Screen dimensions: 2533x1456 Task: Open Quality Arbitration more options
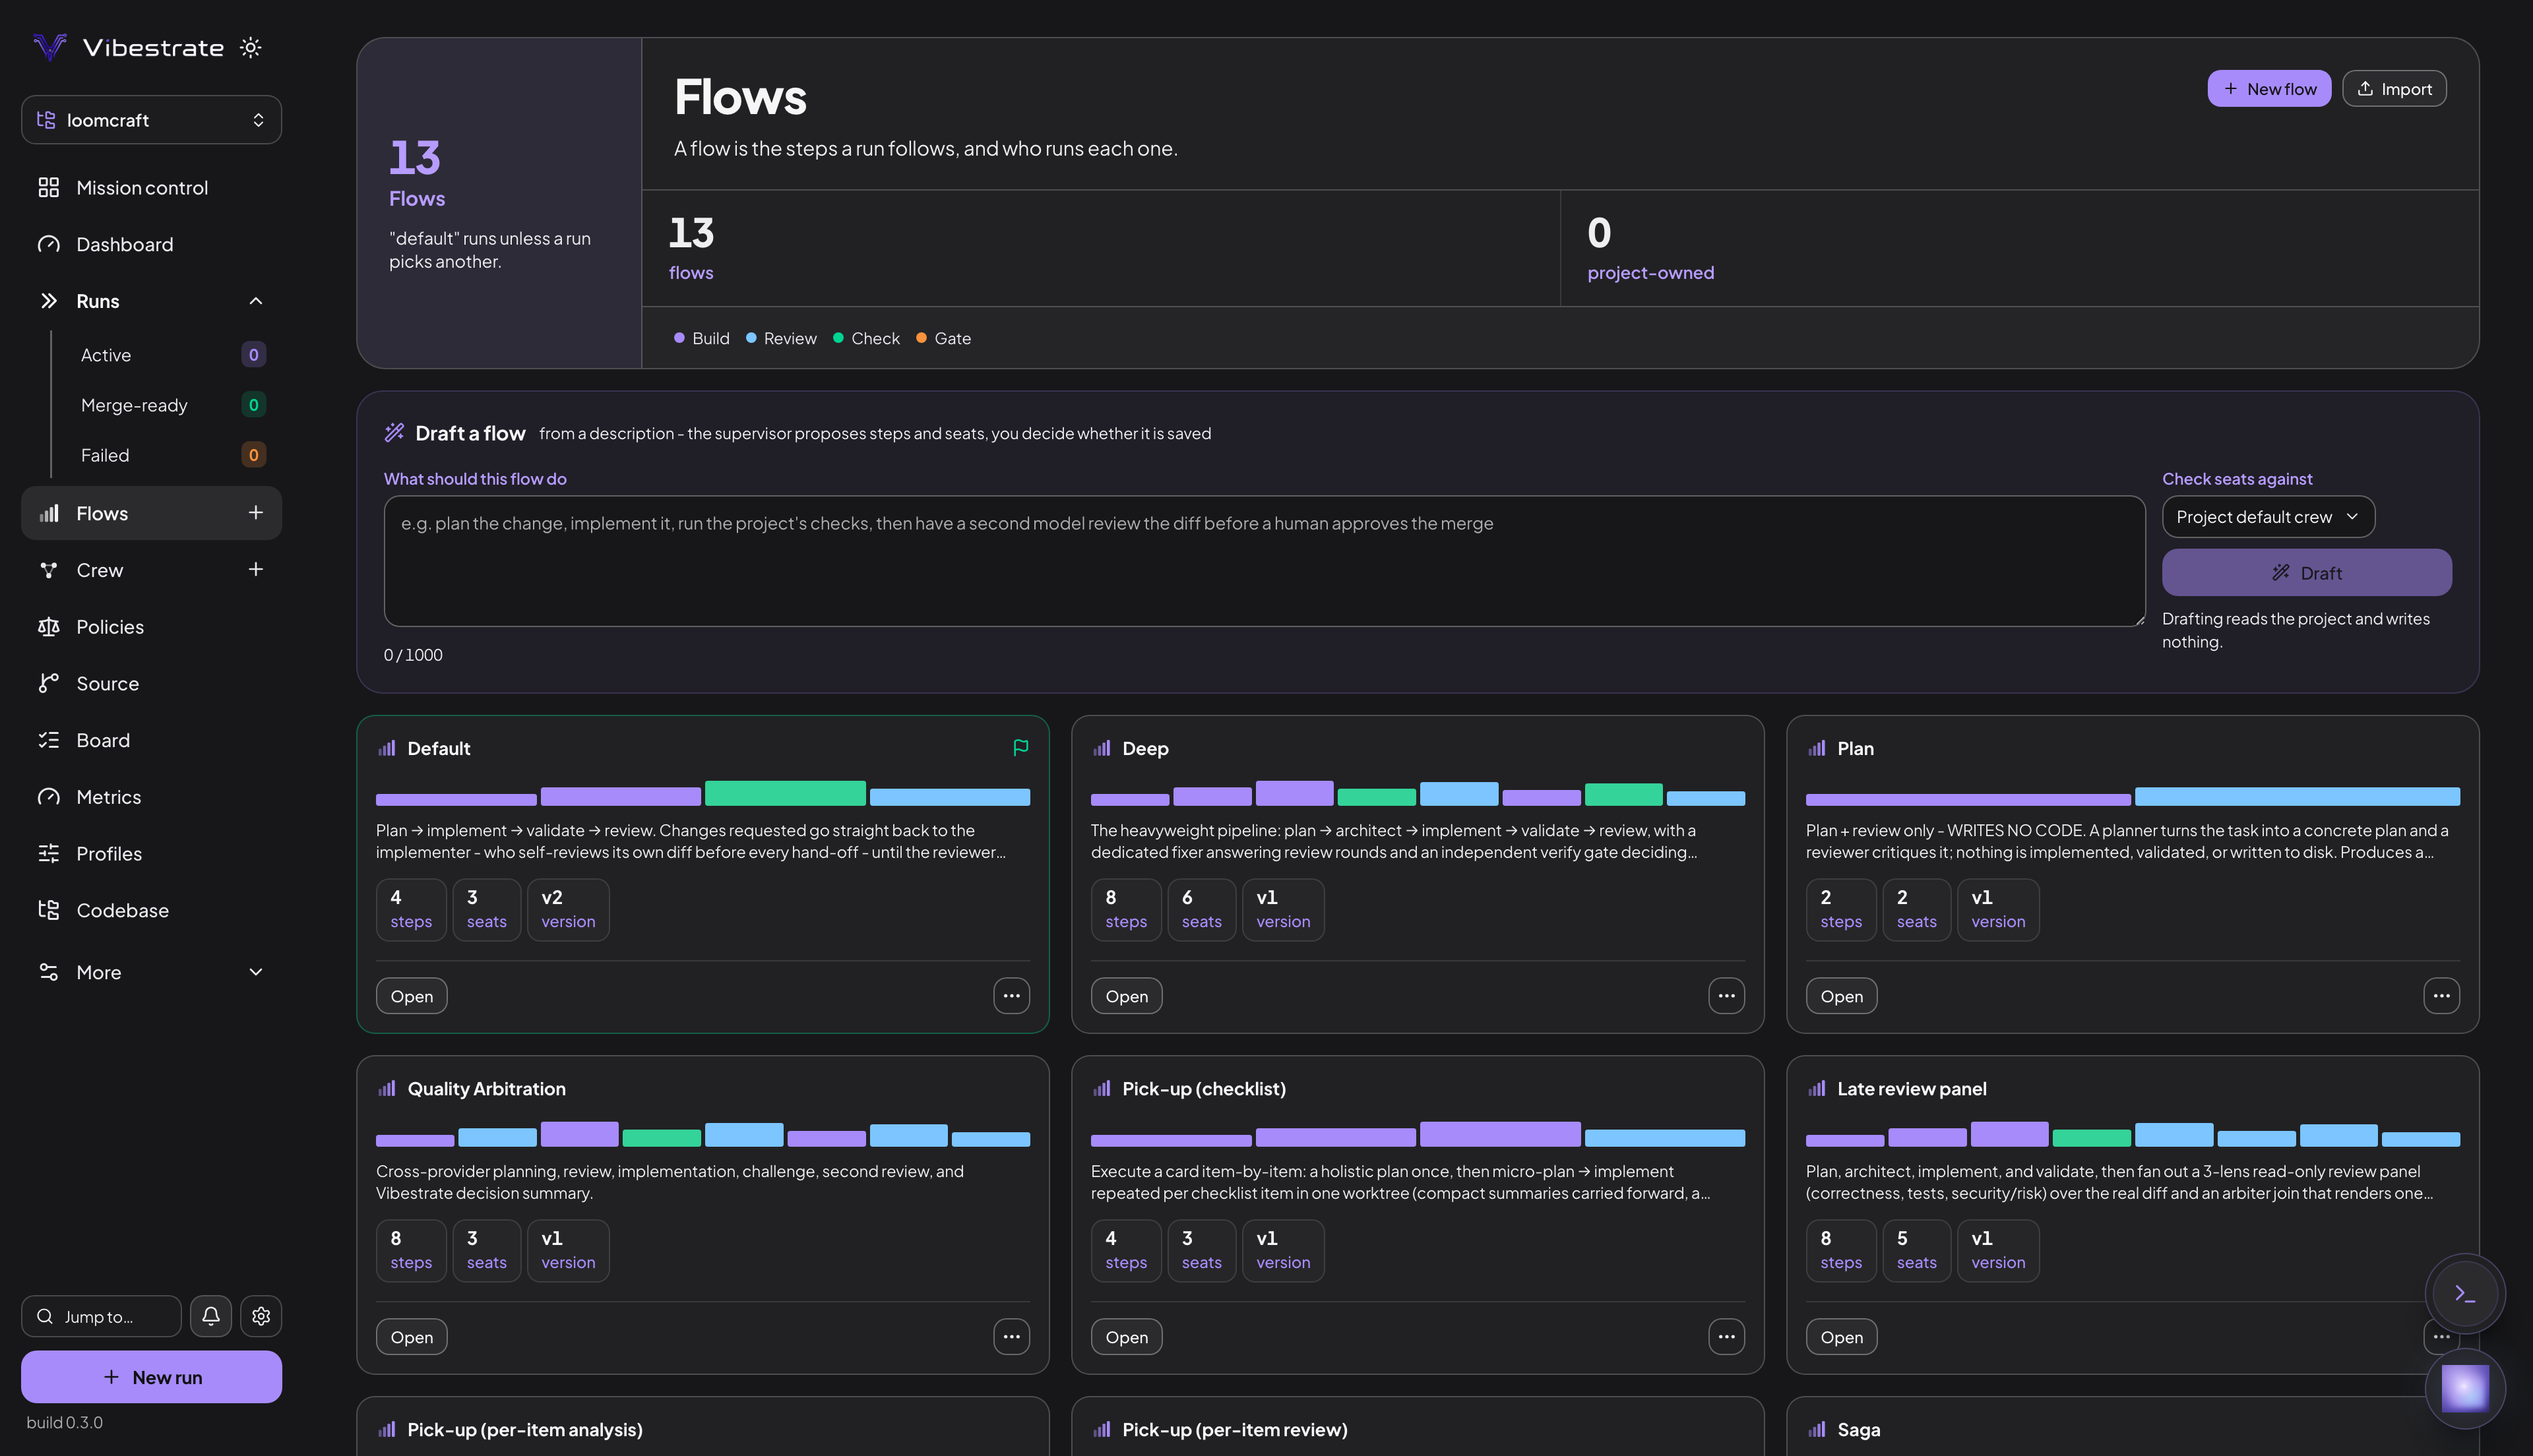[x=1011, y=1337]
